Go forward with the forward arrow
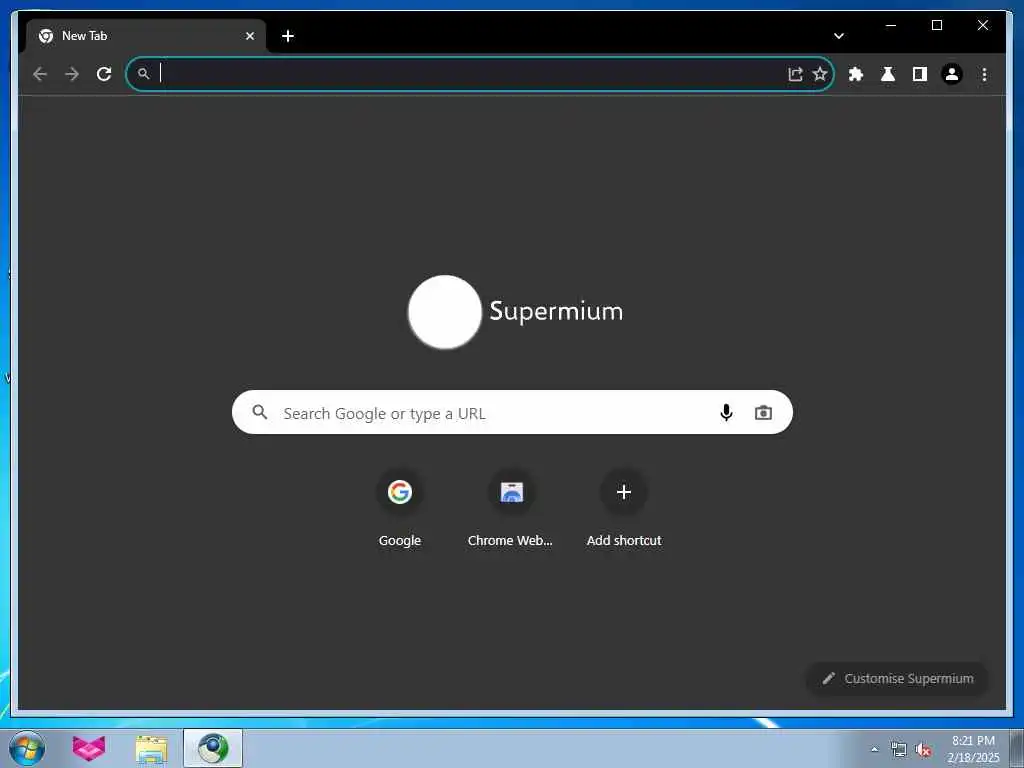This screenshot has width=1024, height=768. [72, 74]
